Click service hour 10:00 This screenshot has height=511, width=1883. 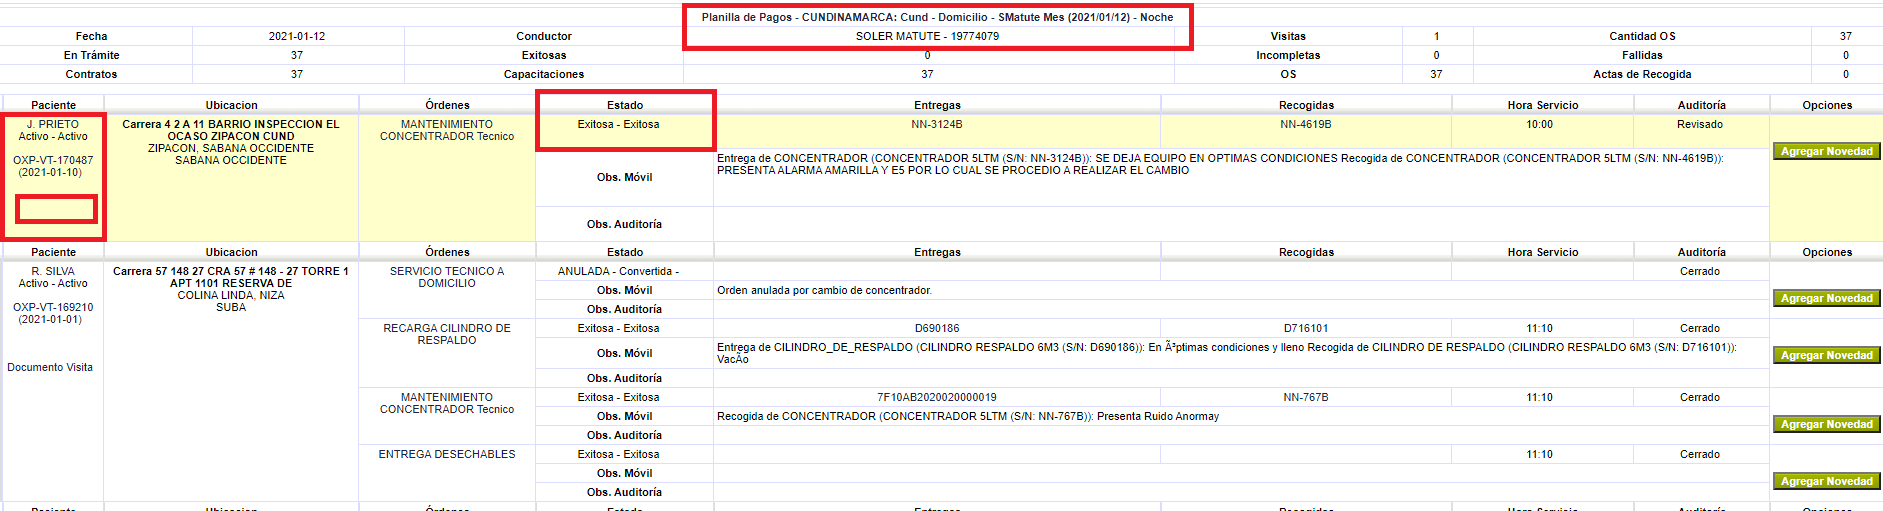(x=1540, y=124)
